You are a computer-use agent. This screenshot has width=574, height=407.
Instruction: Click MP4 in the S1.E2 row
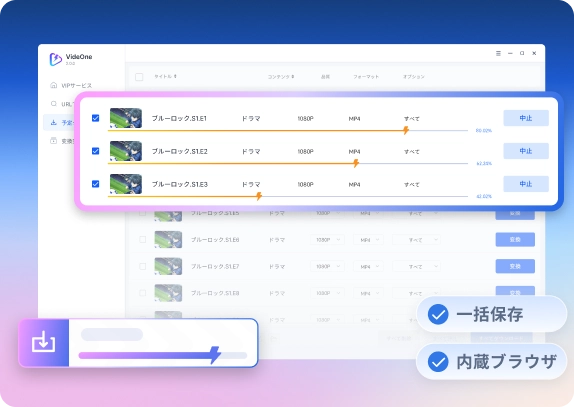pyautogui.click(x=354, y=152)
